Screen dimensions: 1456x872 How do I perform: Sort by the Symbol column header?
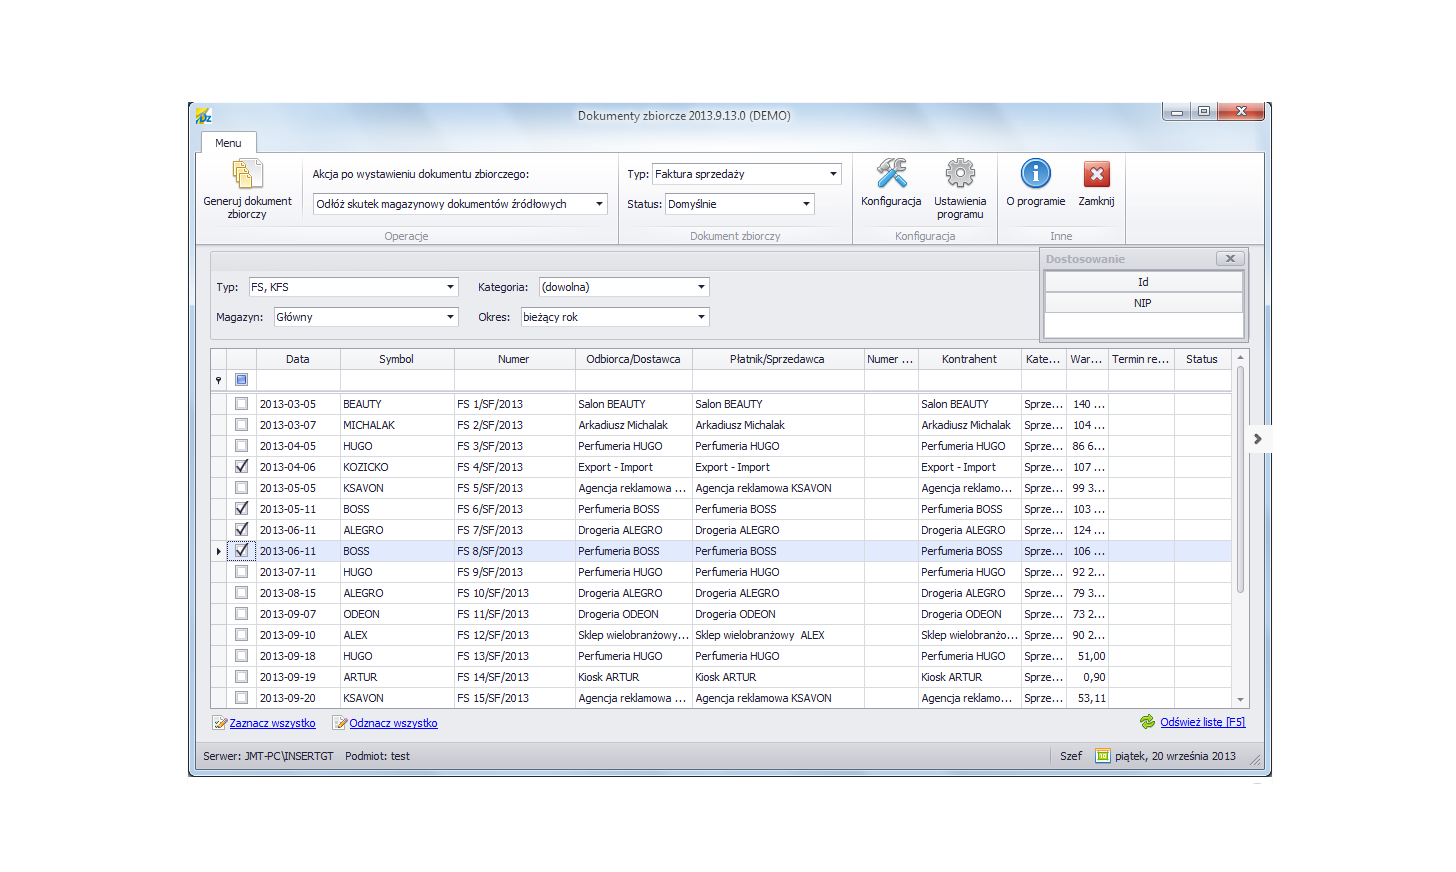click(397, 359)
